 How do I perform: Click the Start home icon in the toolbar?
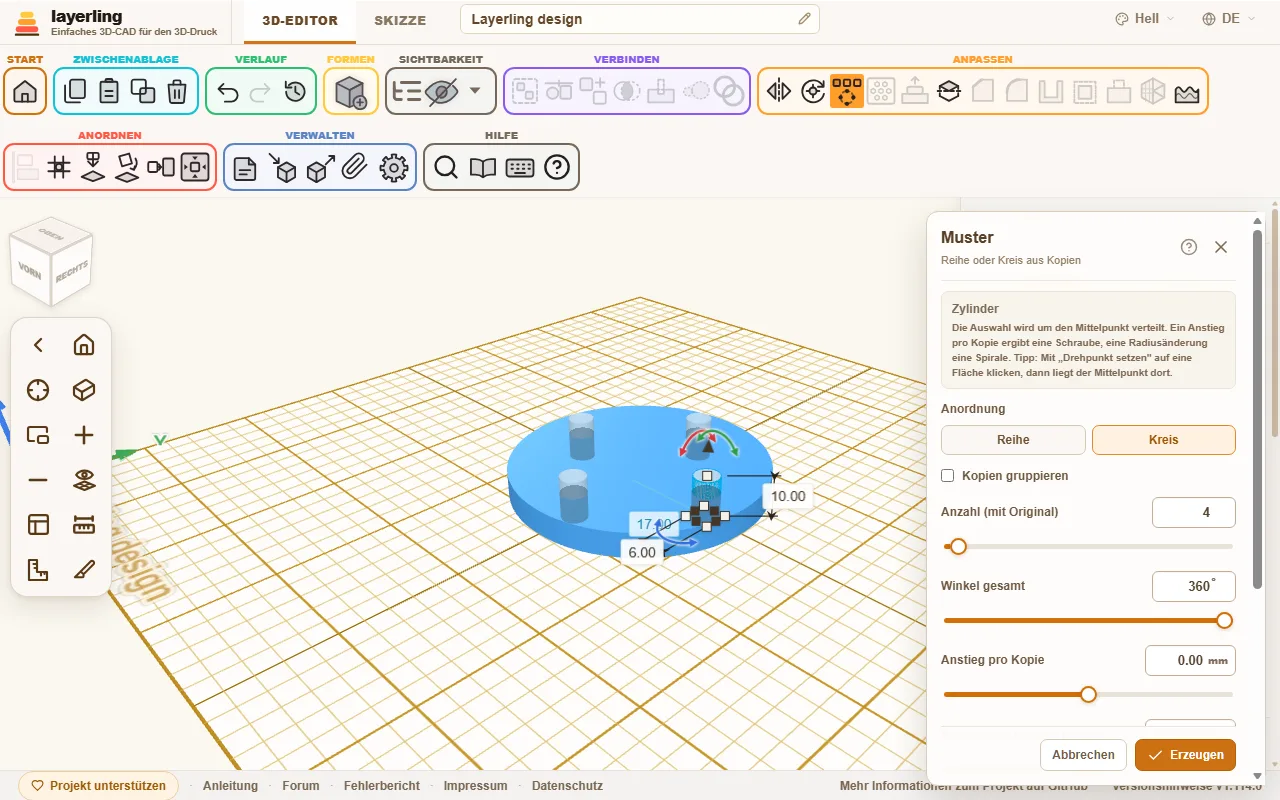[25, 91]
